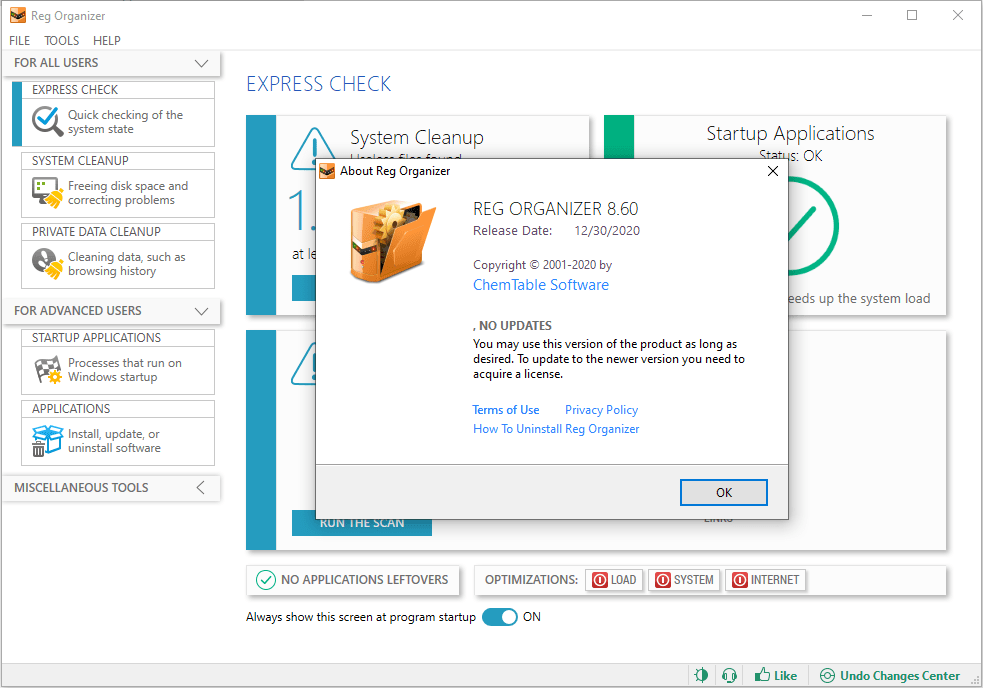Click the System Cleanup monitor broom icon
The width and height of the screenshot is (983, 688).
point(48,192)
